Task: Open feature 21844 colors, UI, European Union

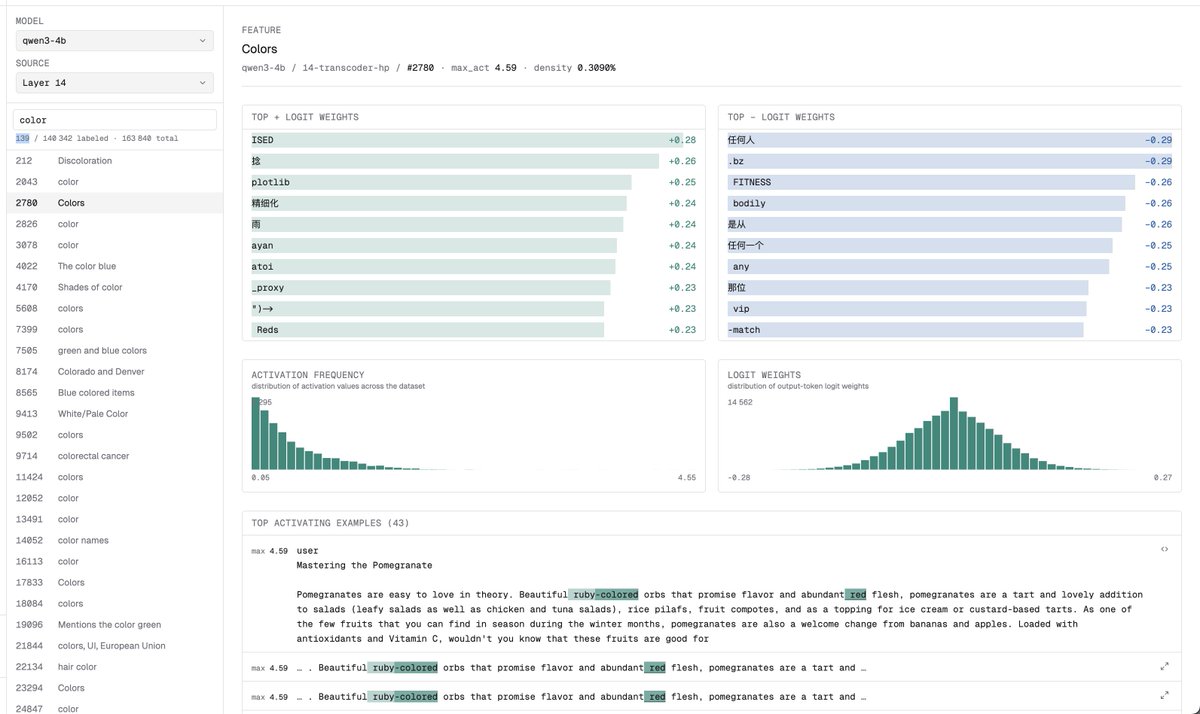Action: coord(114,646)
